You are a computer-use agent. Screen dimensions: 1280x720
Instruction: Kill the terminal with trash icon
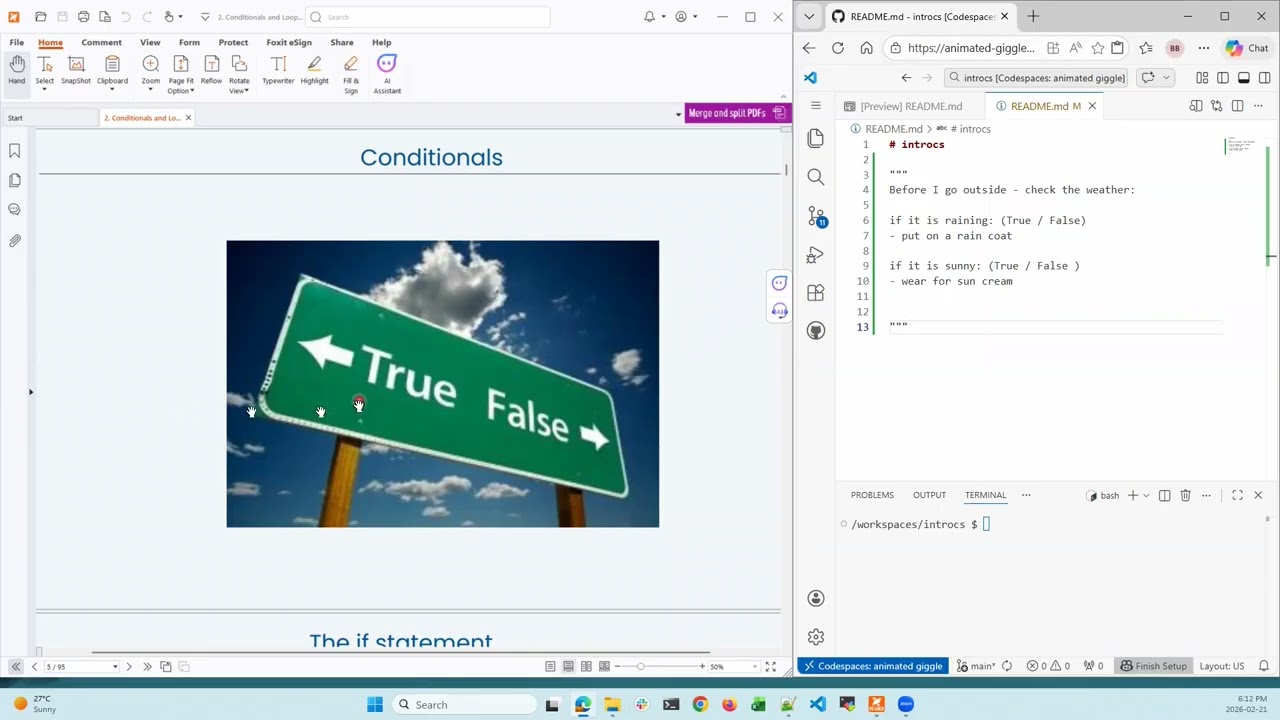1185,495
